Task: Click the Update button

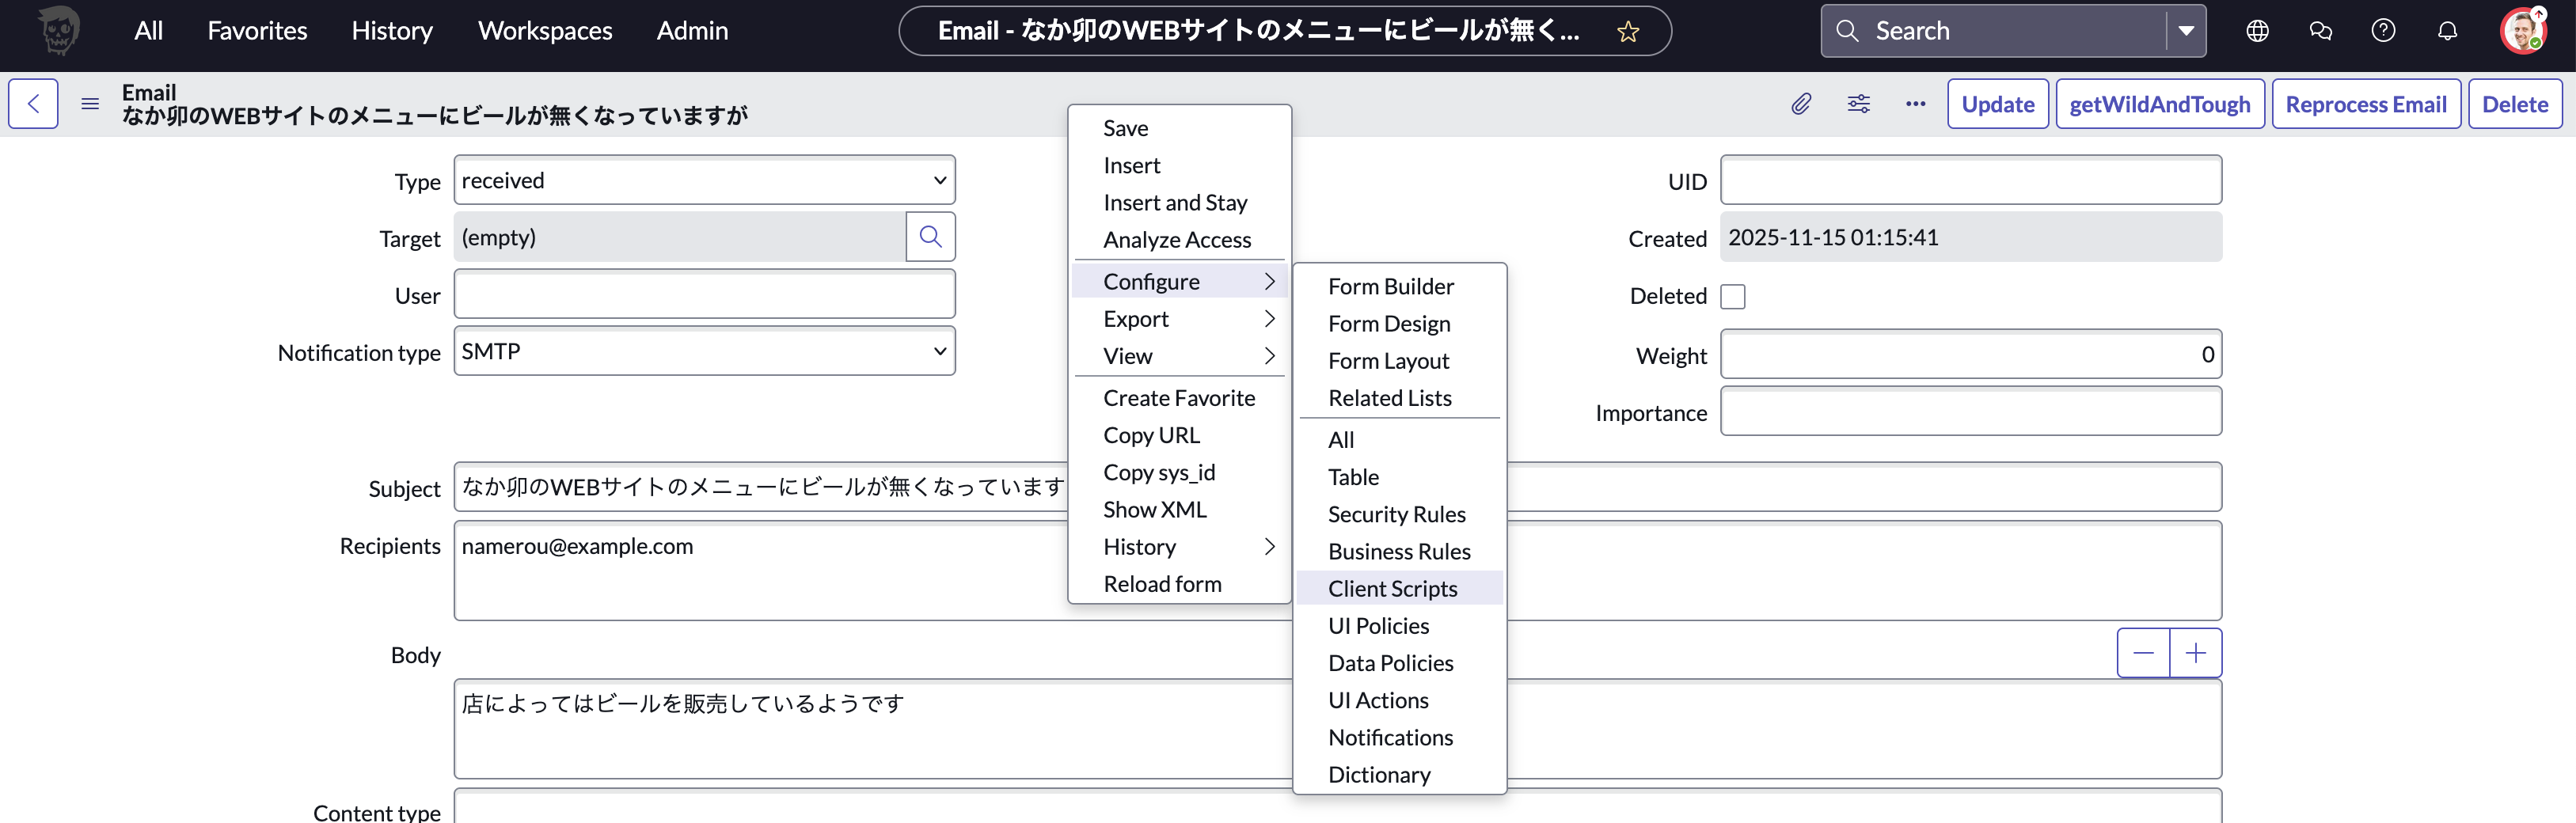Action: tap(1997, 104)
